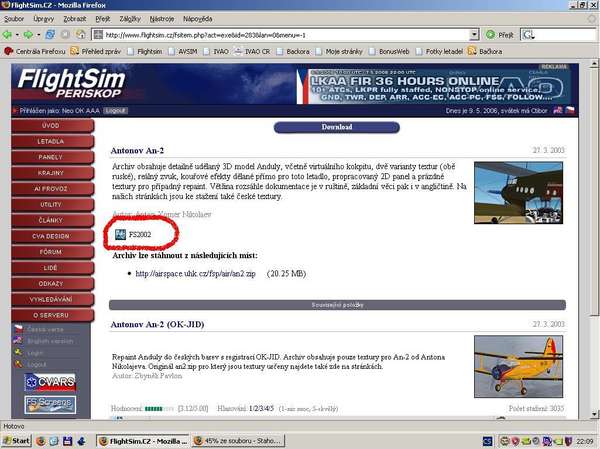The image size is (600, 449).
Task: Open the ČLÁNKY sidebar section
Action: pyautogui.click(x=52, y=220)
